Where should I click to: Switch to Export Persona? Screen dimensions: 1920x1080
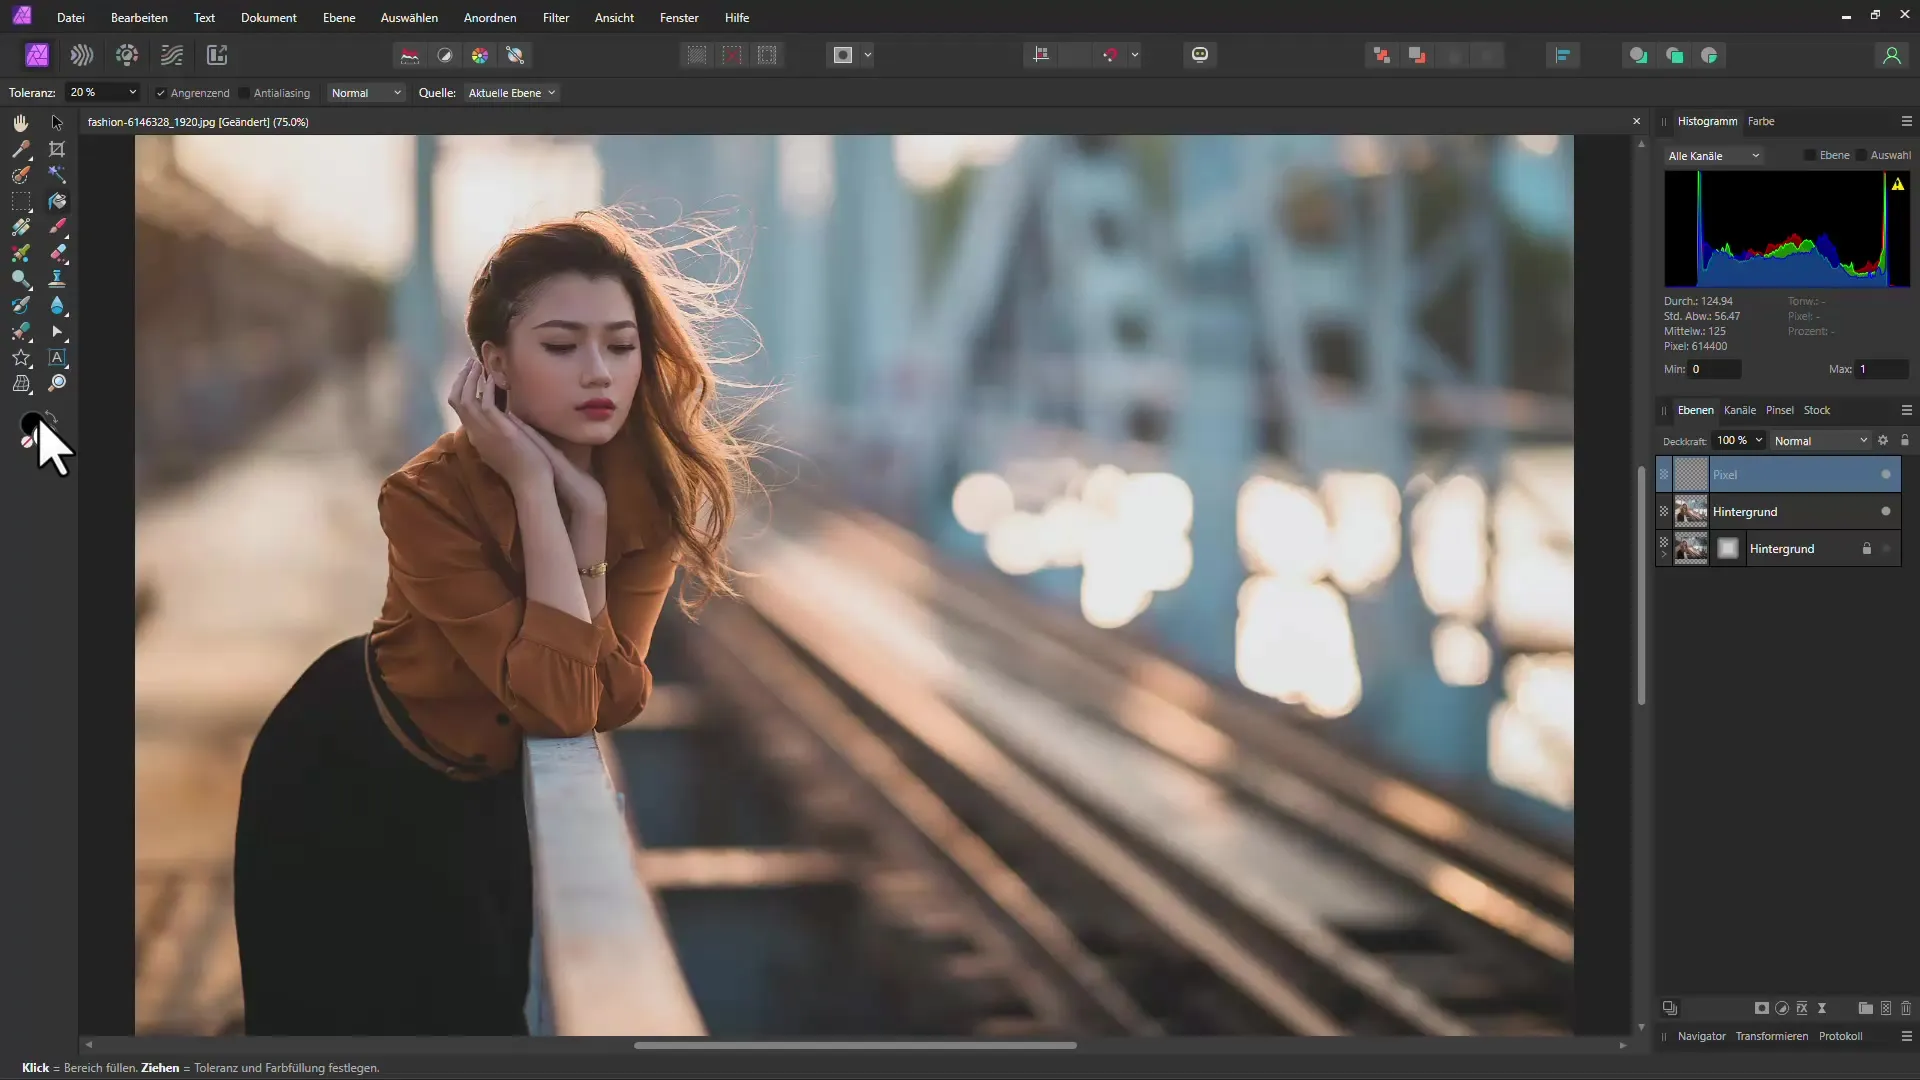(217, 55)
